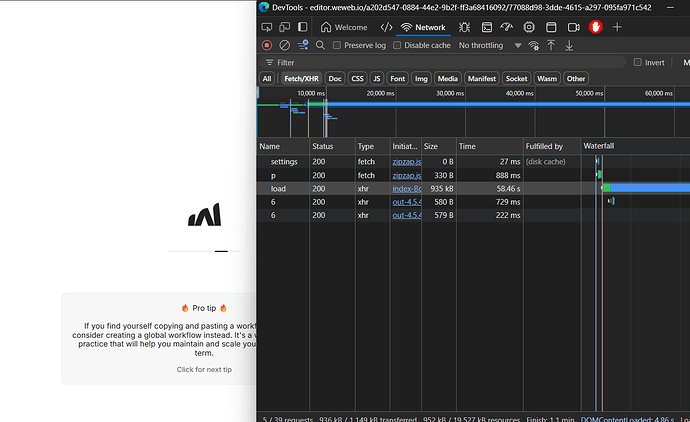The height and width of the screenshot is (422, 690).
Task: Open the Welcome tab
Action: click(344, 27)
